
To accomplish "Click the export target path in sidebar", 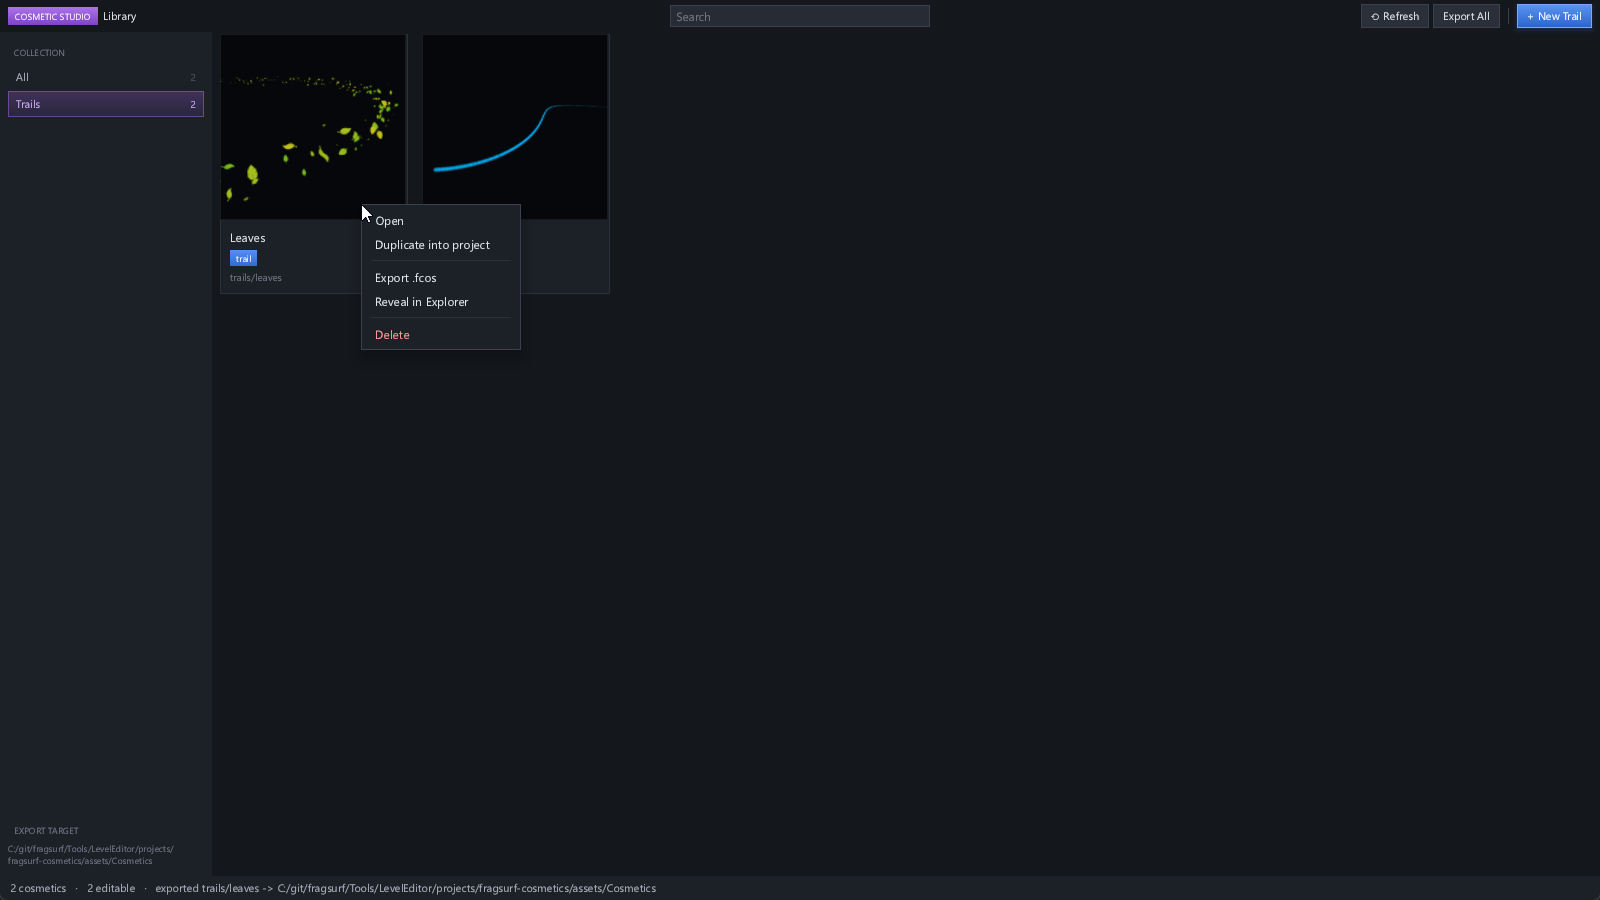I will [91, 855].
